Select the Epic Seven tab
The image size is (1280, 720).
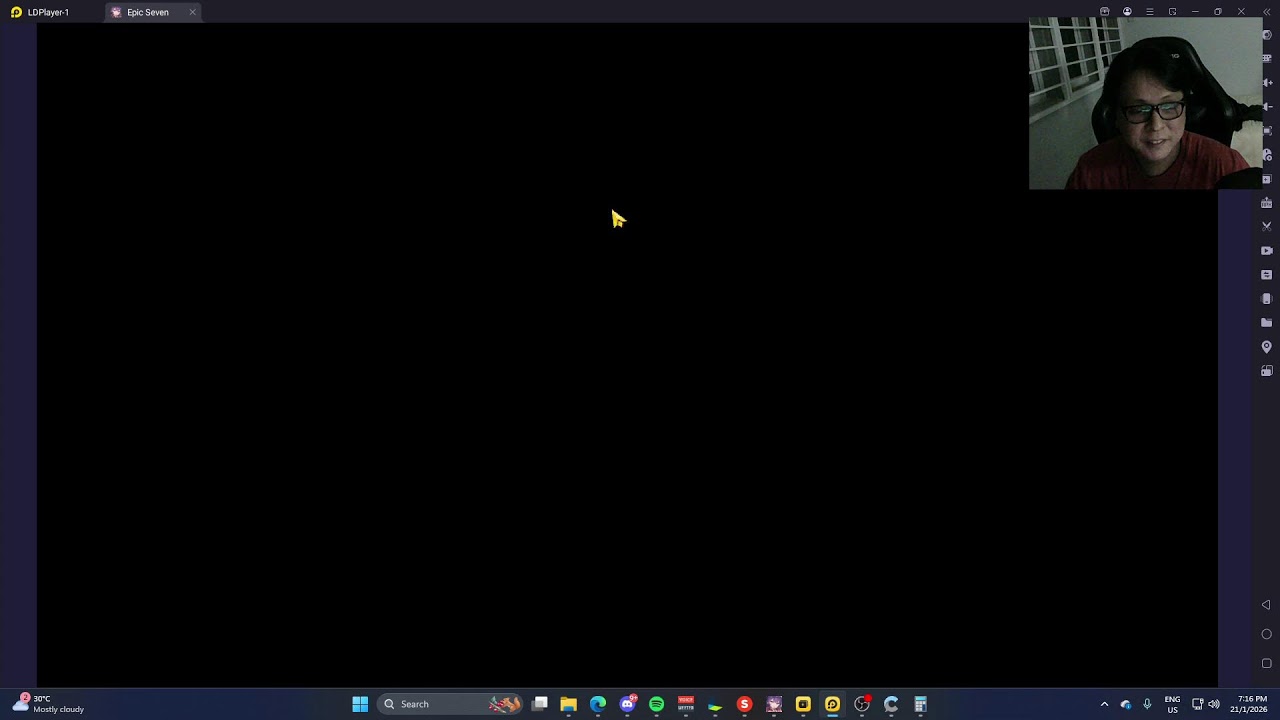(147, 12)
